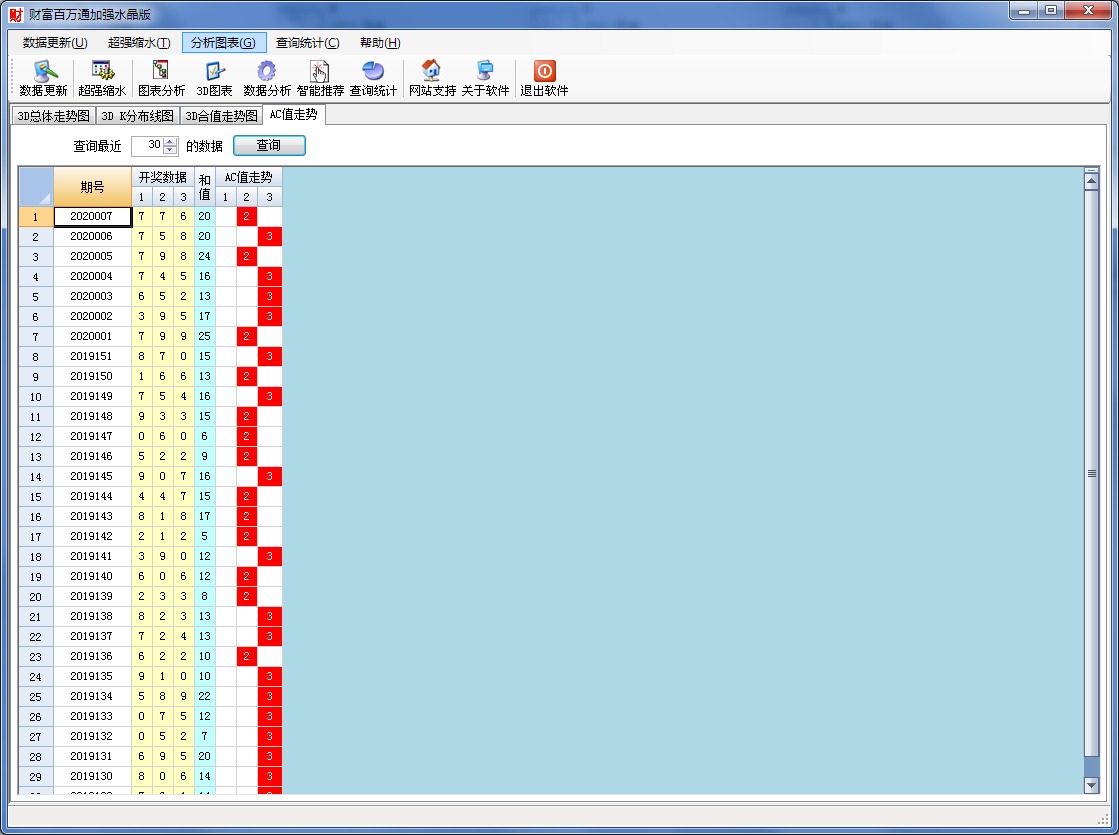Open the 超强缩水 tool icon
1119x835 pixels.
tap(102, 71)
